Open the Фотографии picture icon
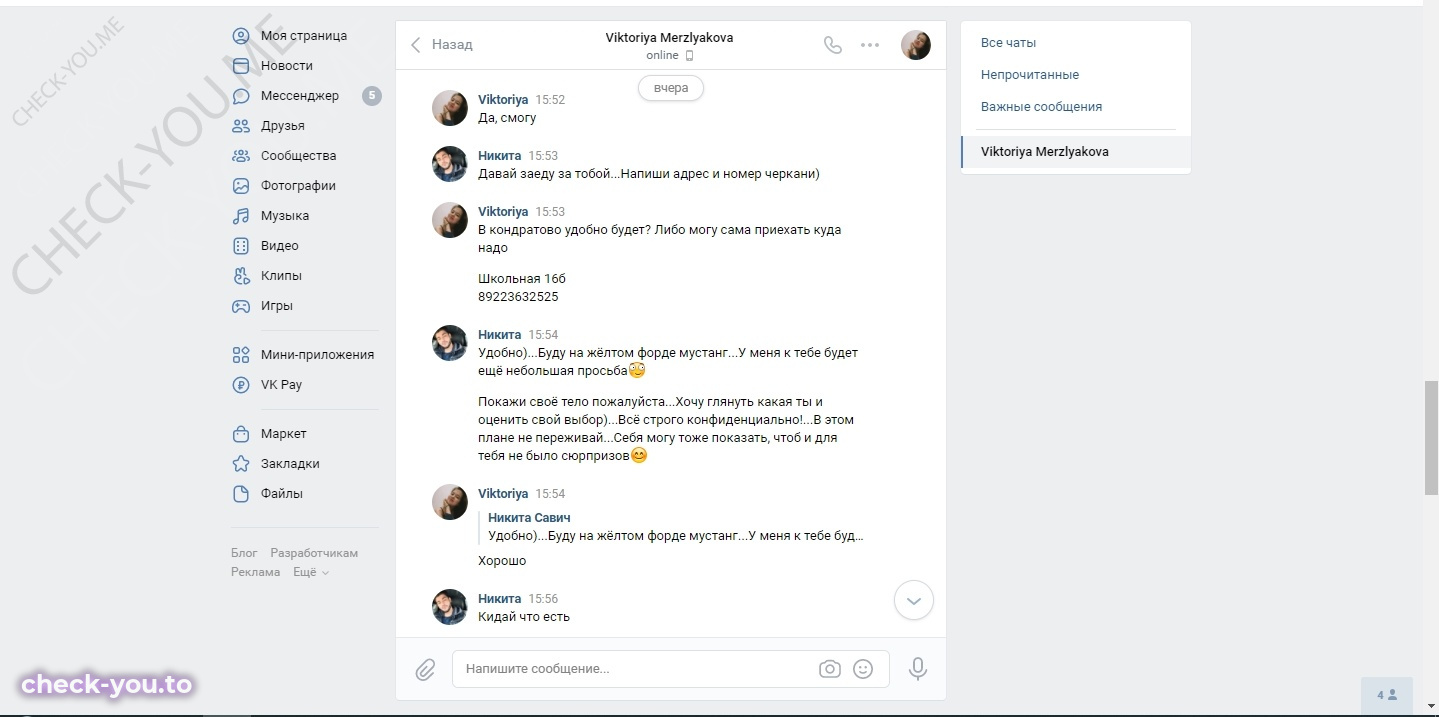 click(x=241, y=186)
